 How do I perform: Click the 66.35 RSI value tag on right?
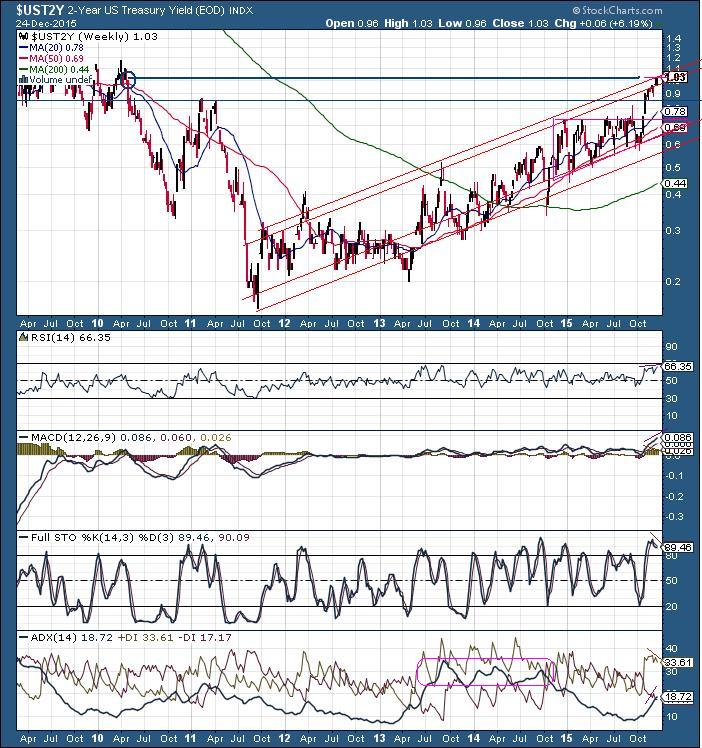(x=678, y=366)
